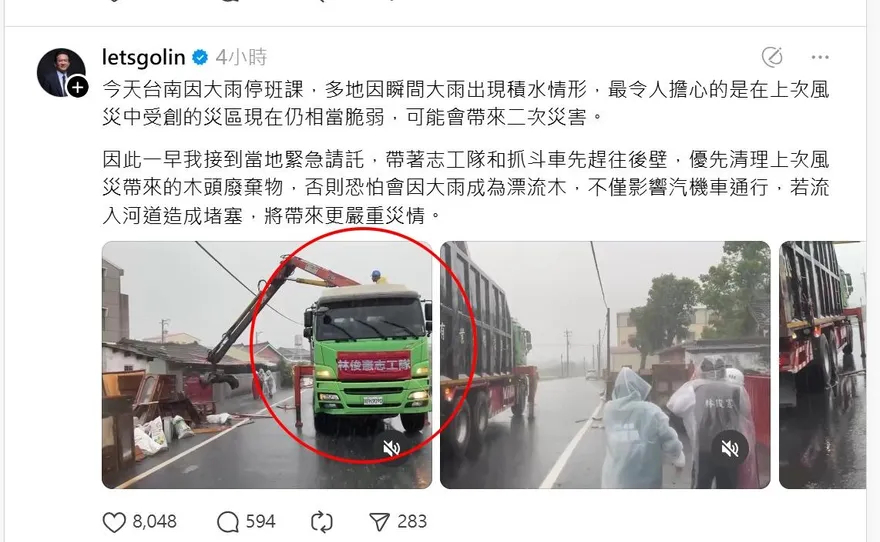880x542 pixels.
Task: Like the post with heart icon
Action: click(114, 522)
